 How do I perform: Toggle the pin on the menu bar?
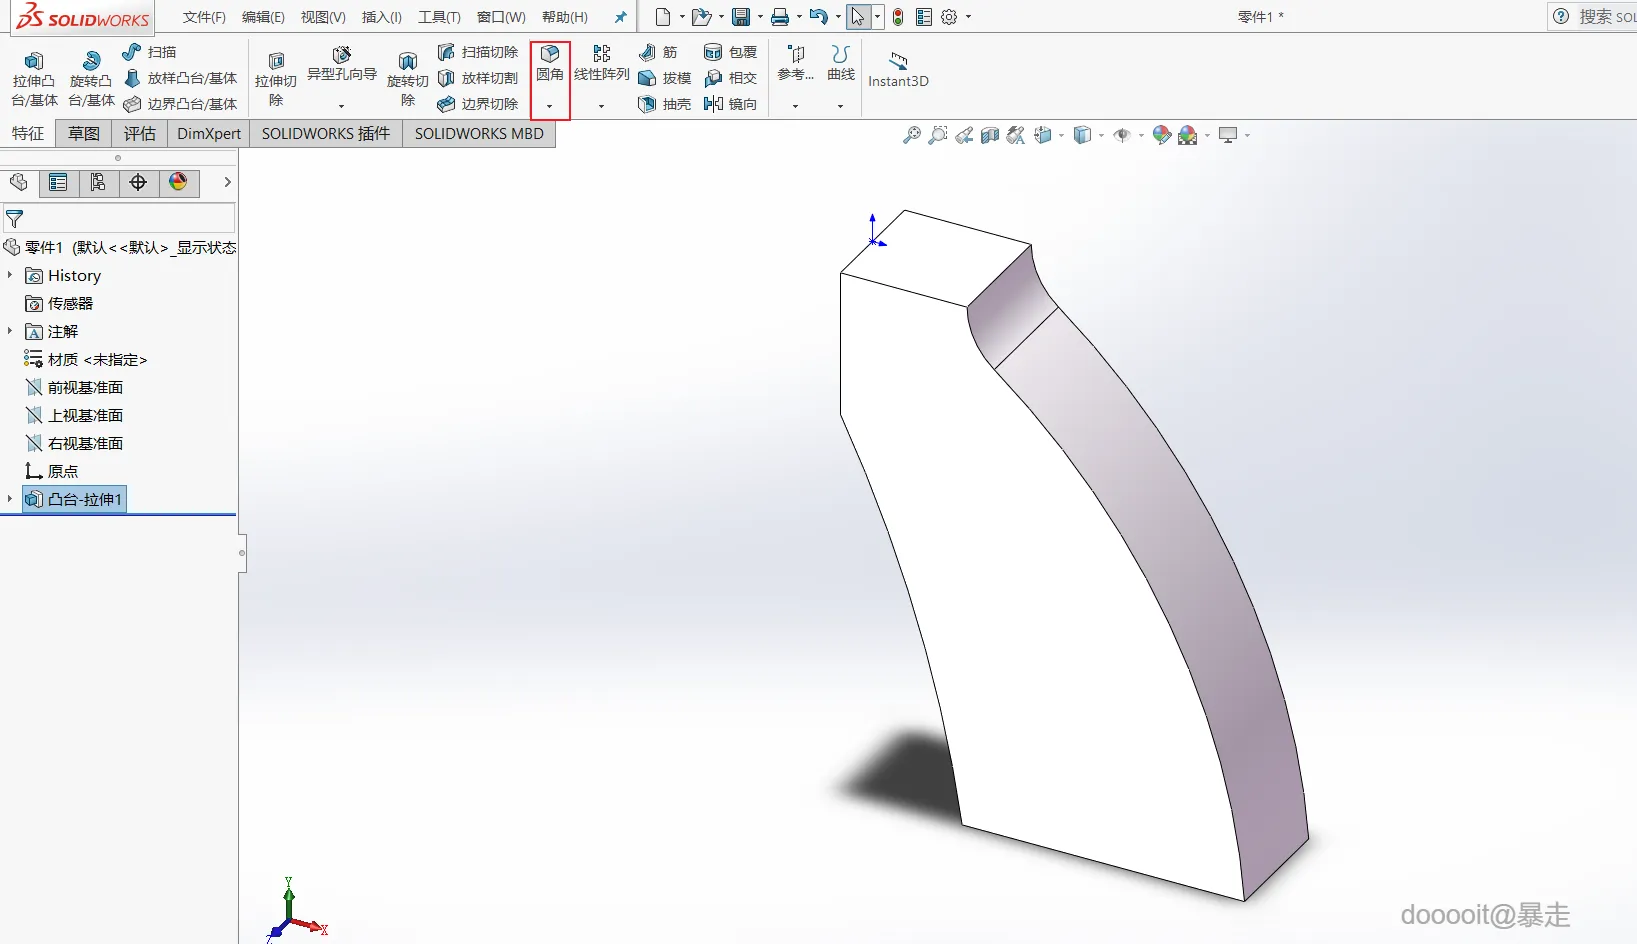tap(620, 17)
